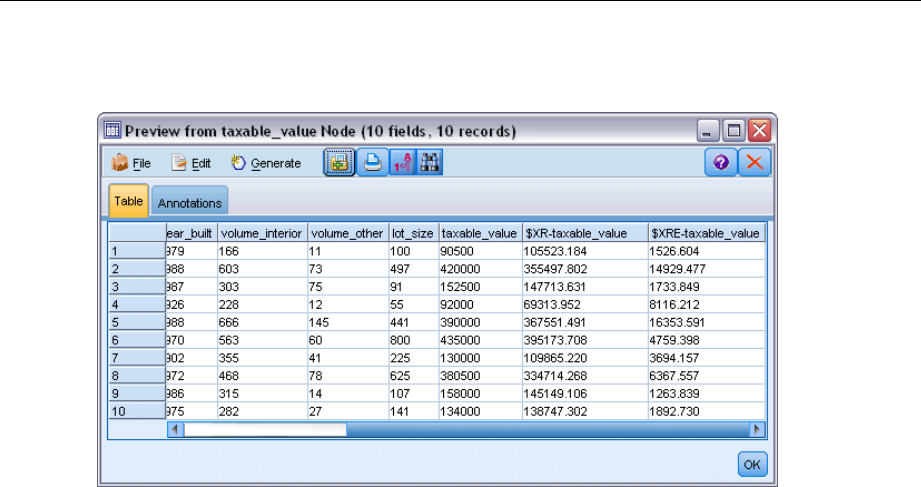The height and width of the screenshot is (487, 921).
Task: Click the record number sort icon
Action: (401, 163)
